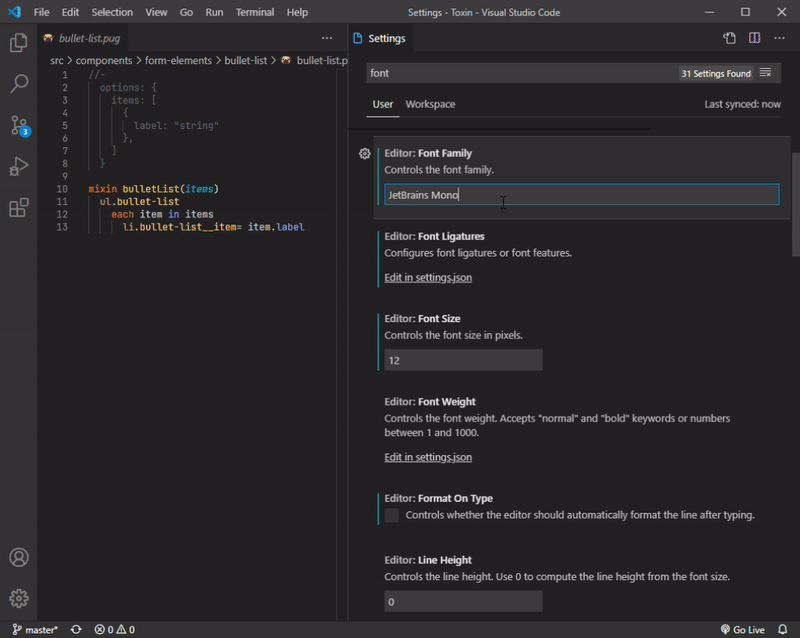This screenshot has height=638, width=800.
Task: Edit Font Ligatures in settings.json
Action: (428, 278)
